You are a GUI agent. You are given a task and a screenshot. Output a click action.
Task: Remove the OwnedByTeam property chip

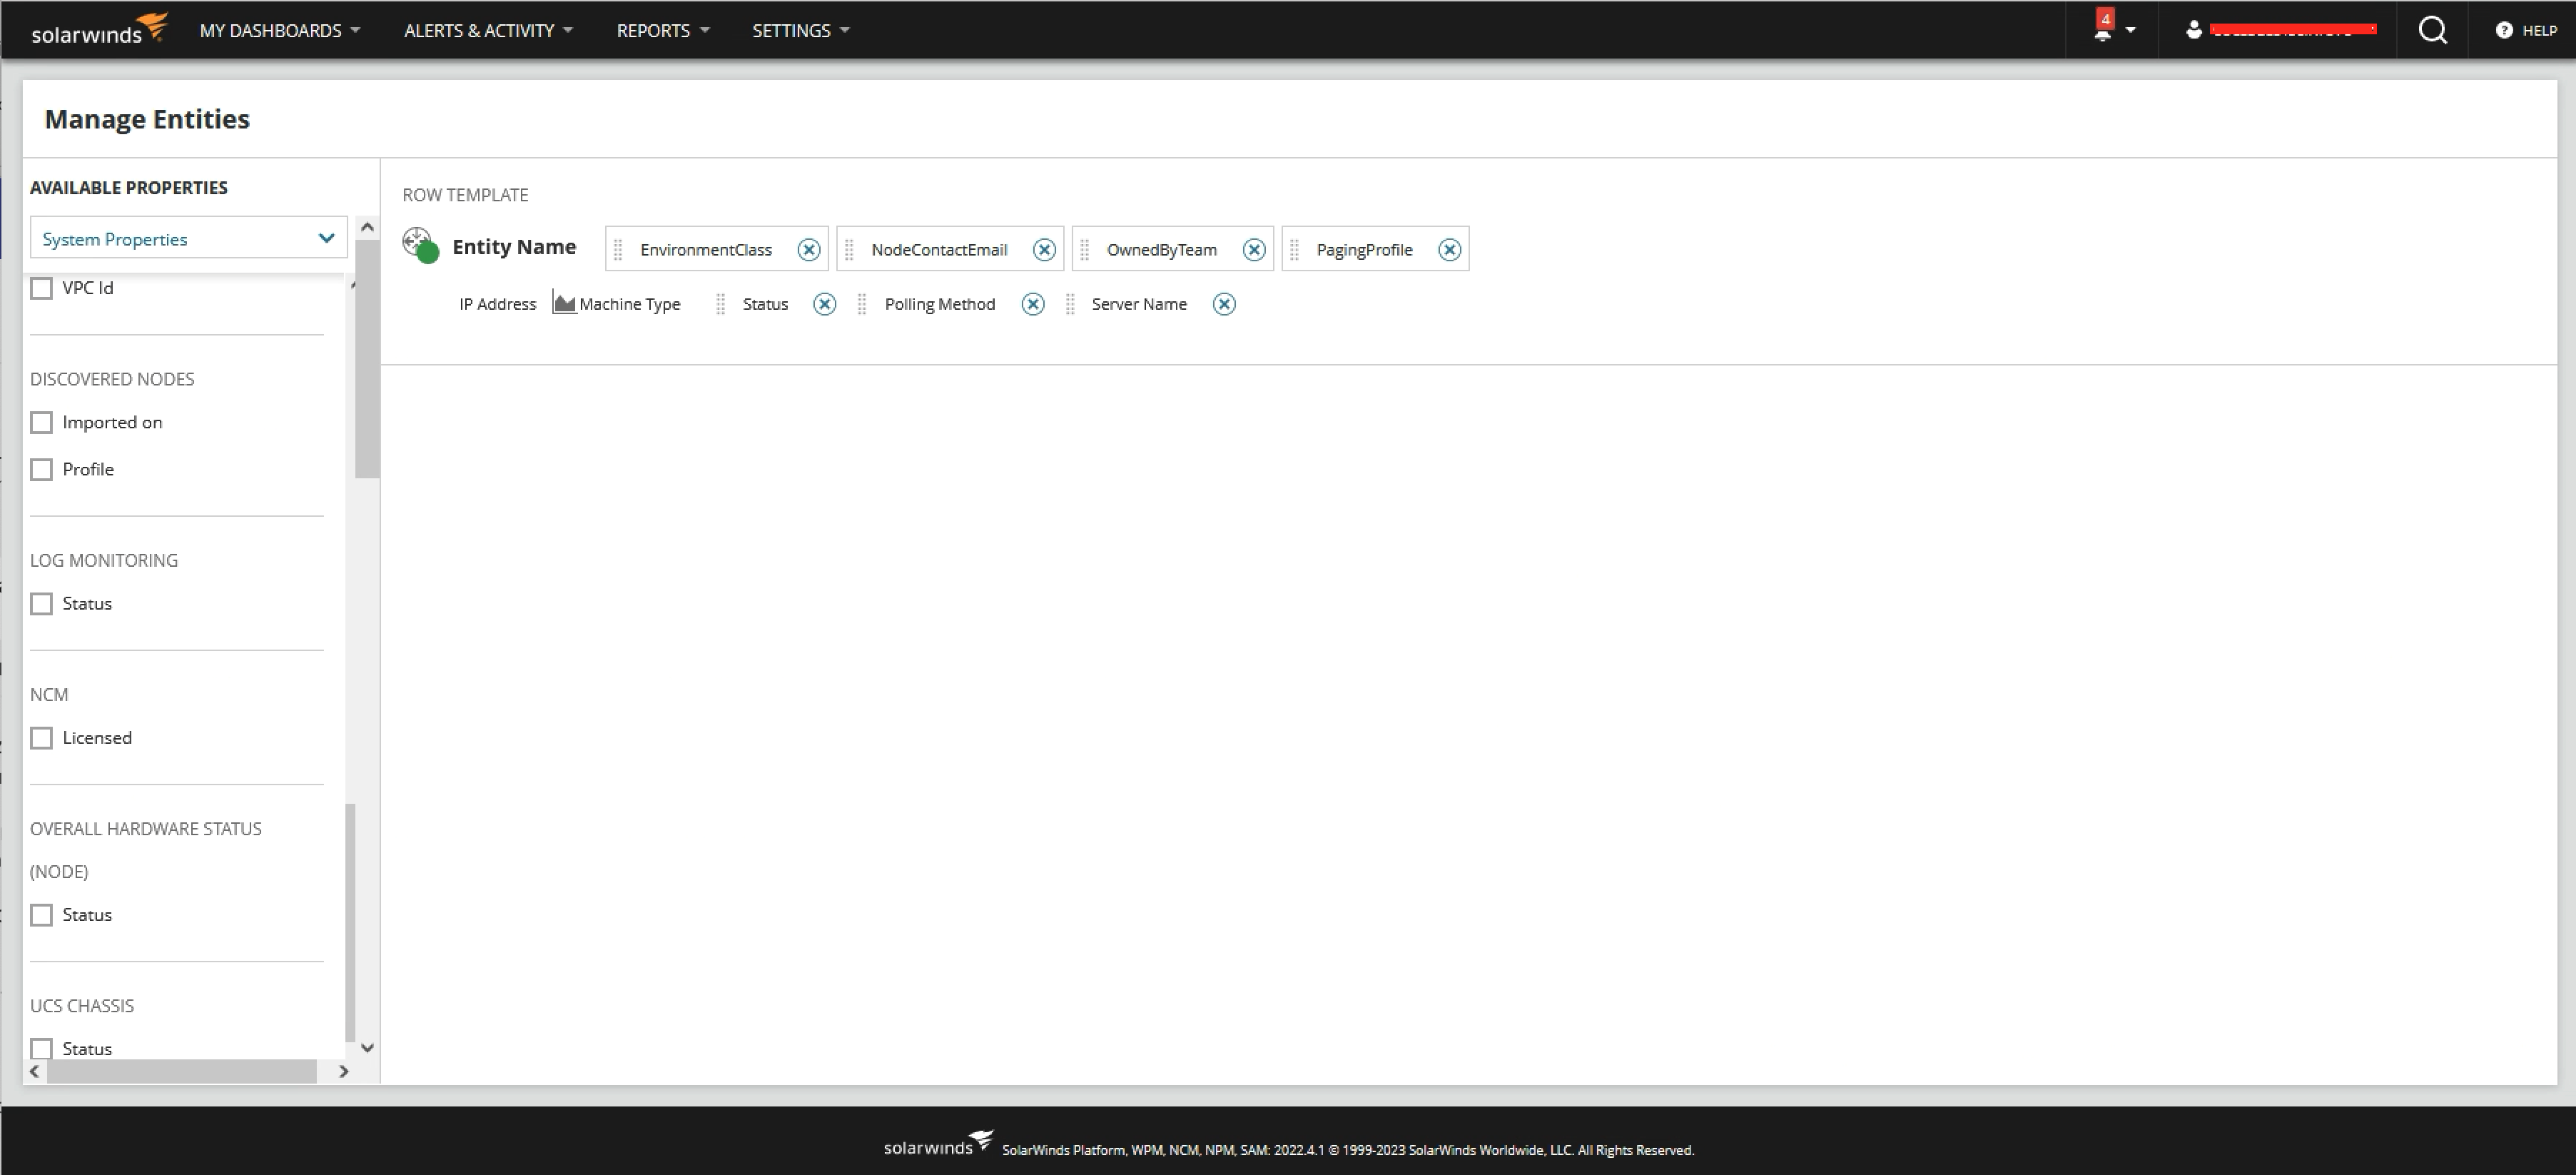pyautogui.click(x=1253, y=250)
